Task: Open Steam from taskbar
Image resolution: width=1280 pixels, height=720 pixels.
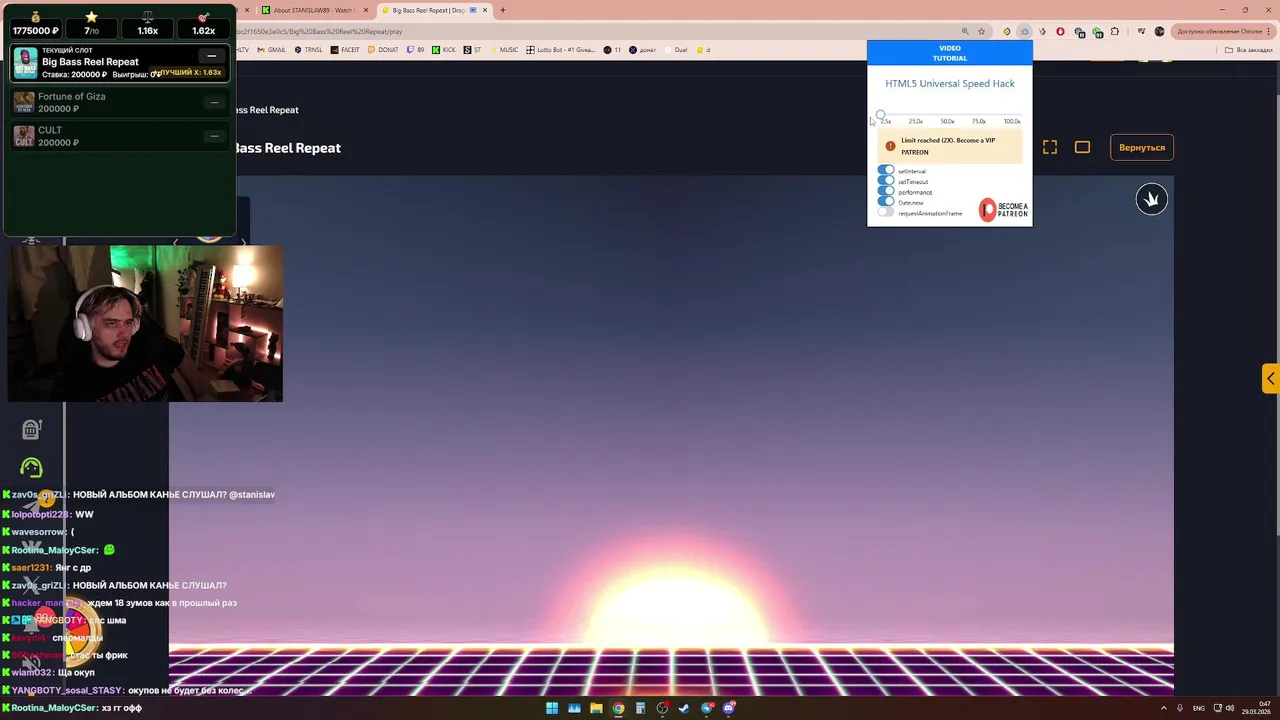Action: pyautogui.click(x=684, y=708)
